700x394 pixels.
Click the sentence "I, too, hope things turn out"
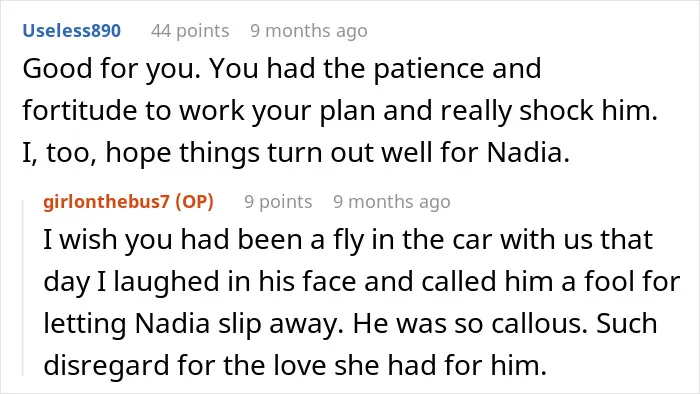[x=296, y=153]
